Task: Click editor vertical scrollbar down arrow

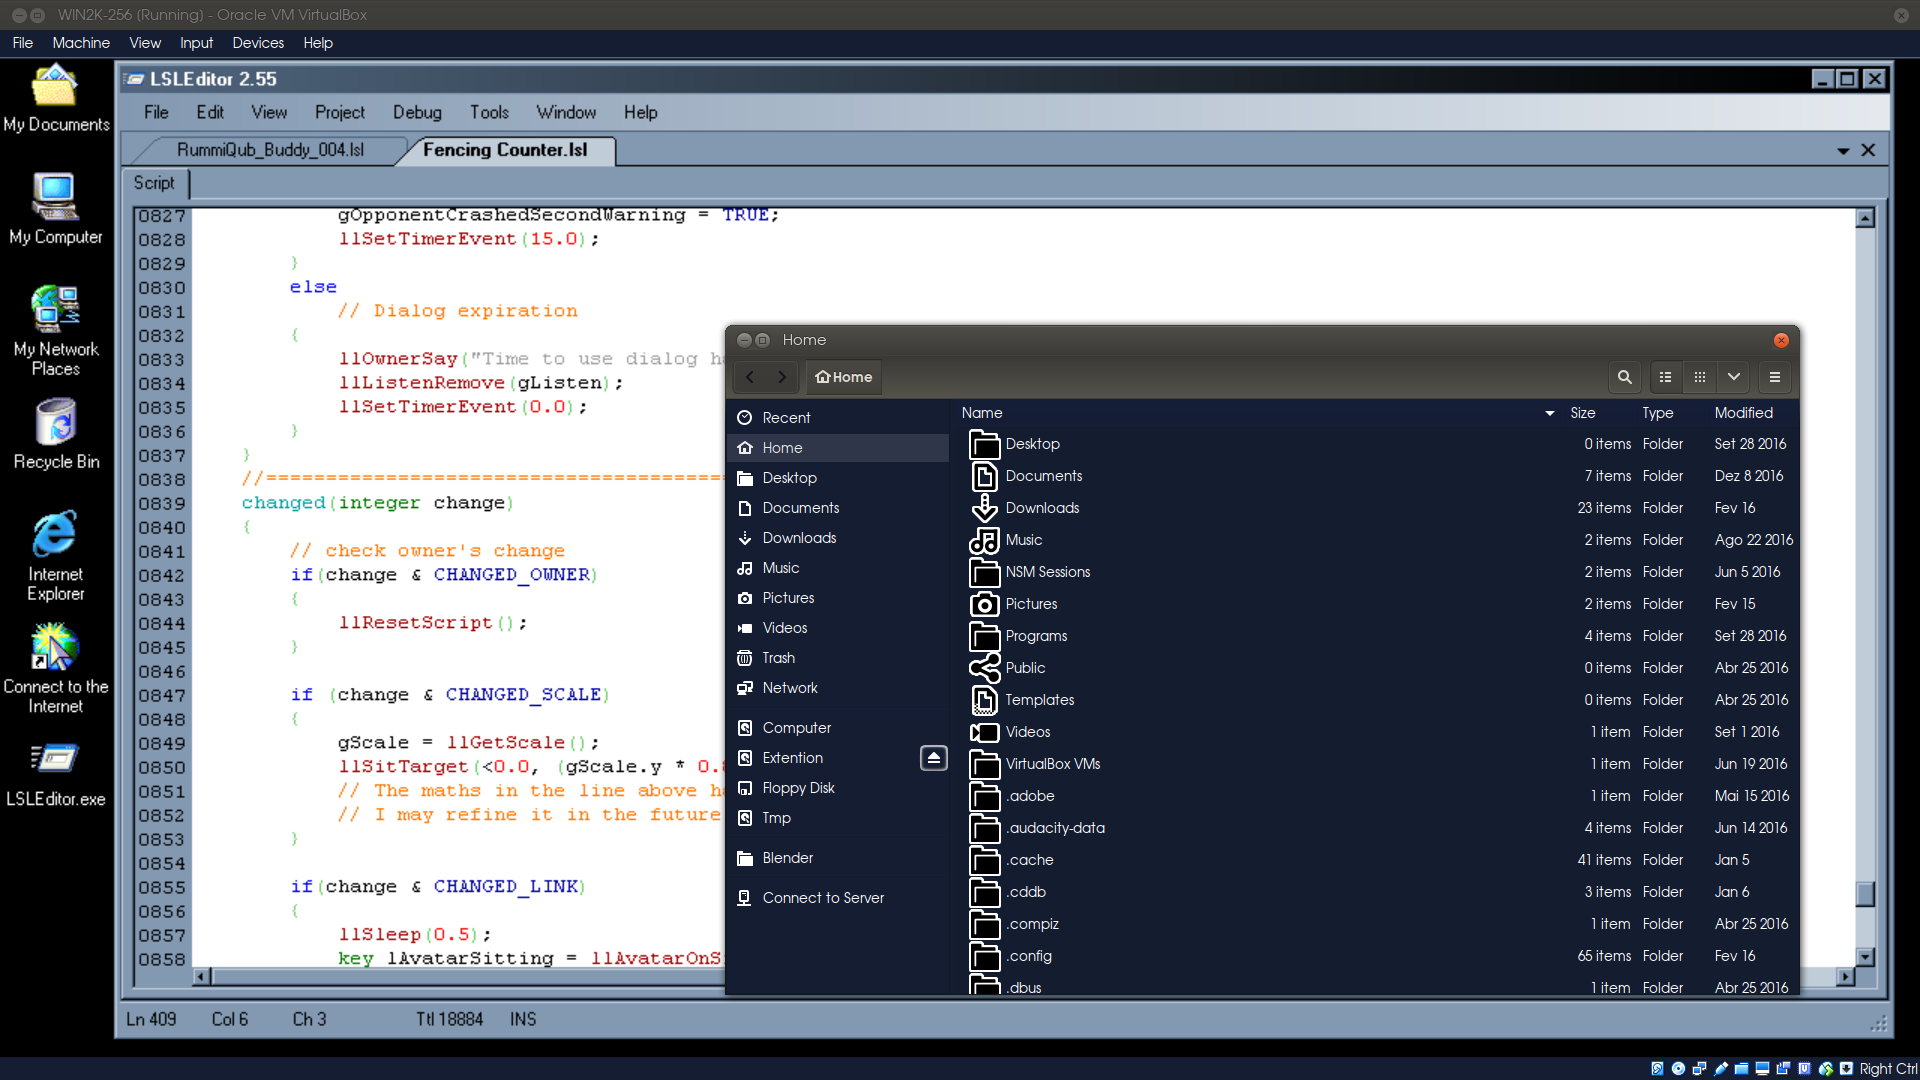Action: pyautogui.click(x=1865, y=957)
